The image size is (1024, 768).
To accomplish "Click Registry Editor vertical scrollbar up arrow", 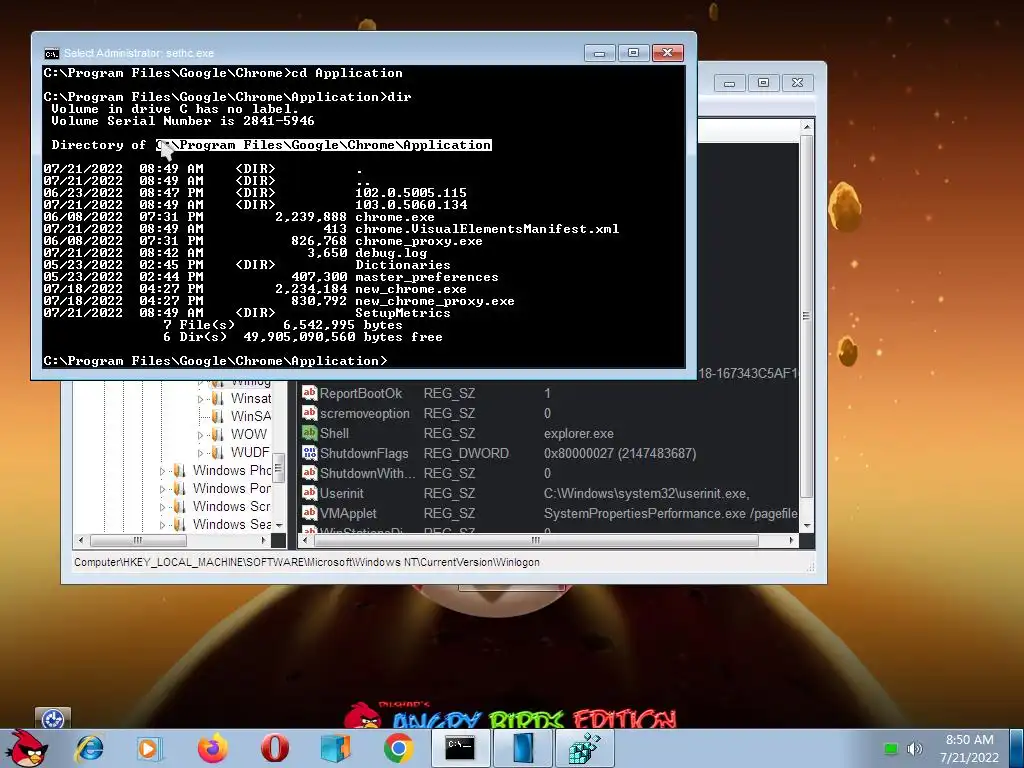I will tap(807, 127).
